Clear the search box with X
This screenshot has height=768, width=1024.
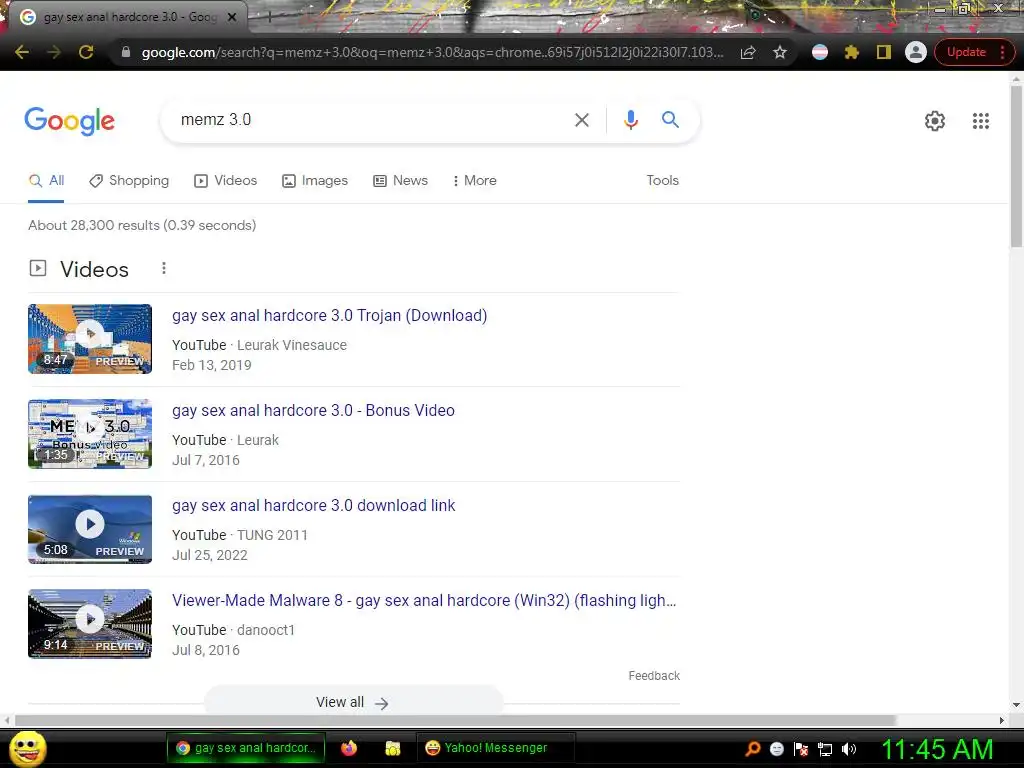point(581,120)
